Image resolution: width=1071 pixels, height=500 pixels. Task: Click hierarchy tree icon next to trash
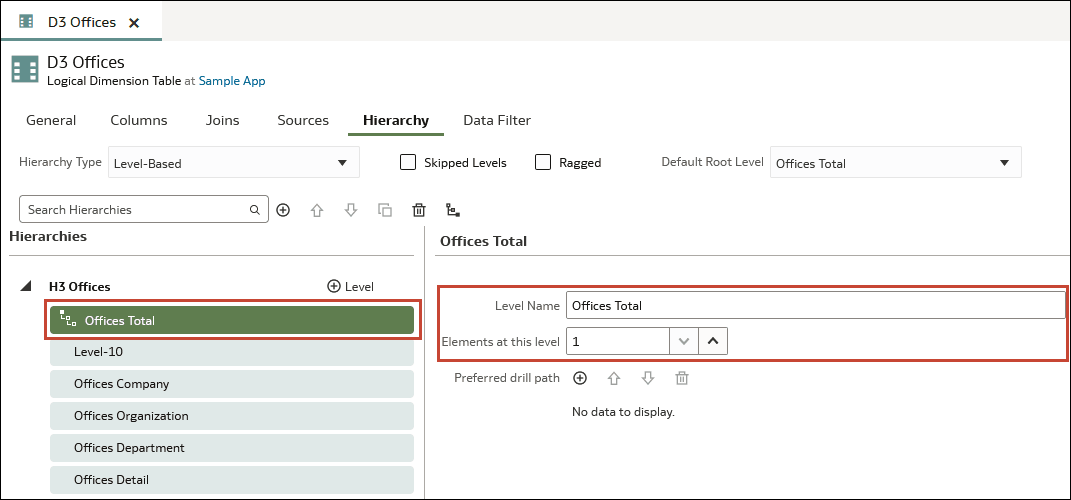(452, 210)
